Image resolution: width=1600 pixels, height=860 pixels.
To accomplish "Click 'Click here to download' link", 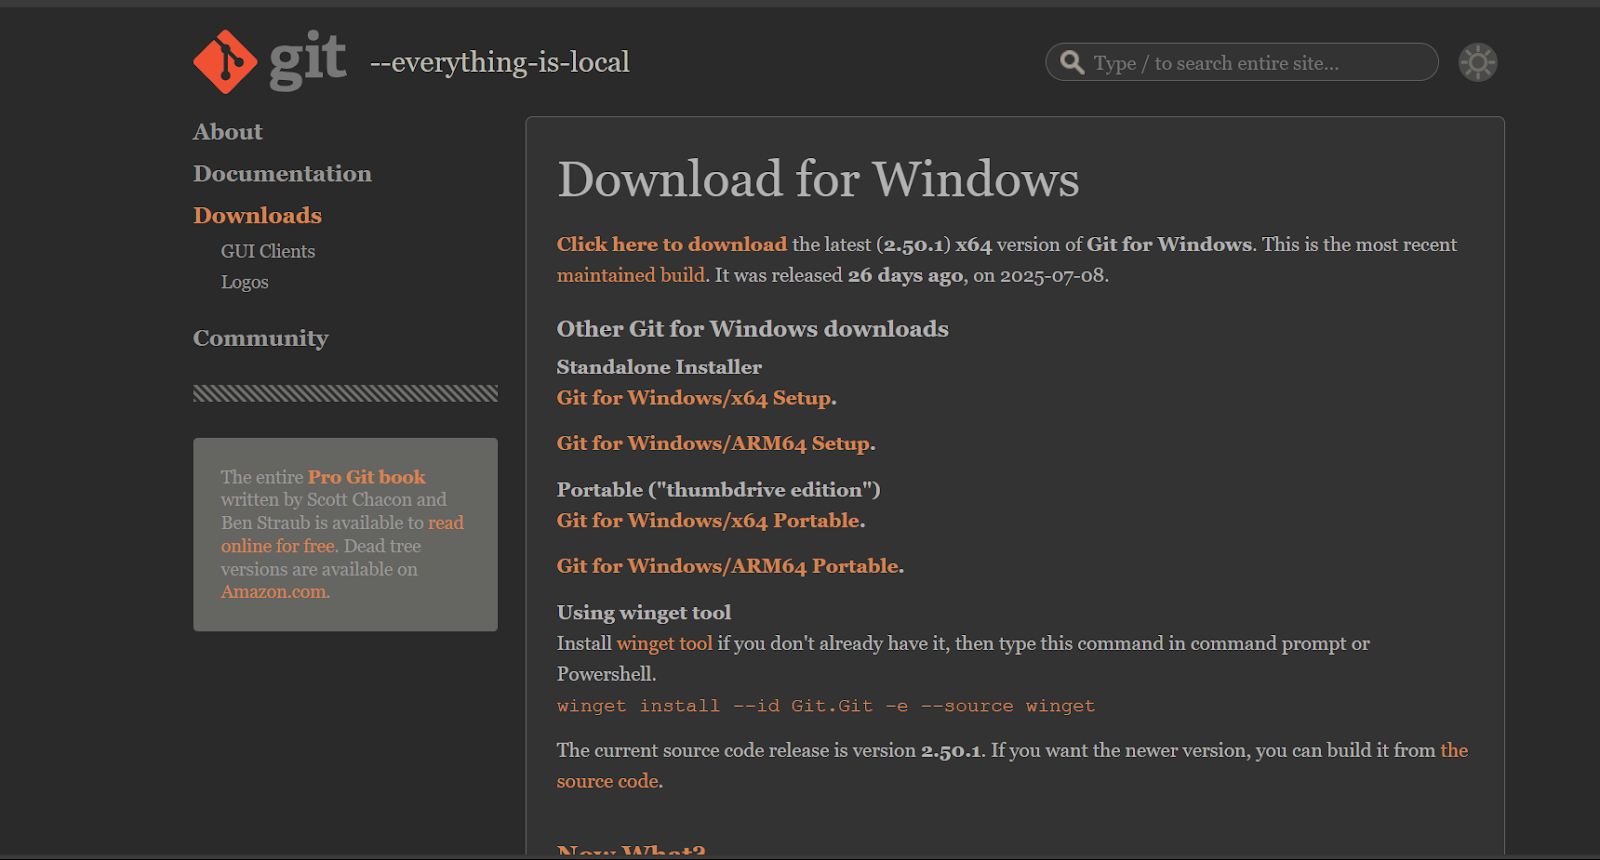I will click(671, 245).
